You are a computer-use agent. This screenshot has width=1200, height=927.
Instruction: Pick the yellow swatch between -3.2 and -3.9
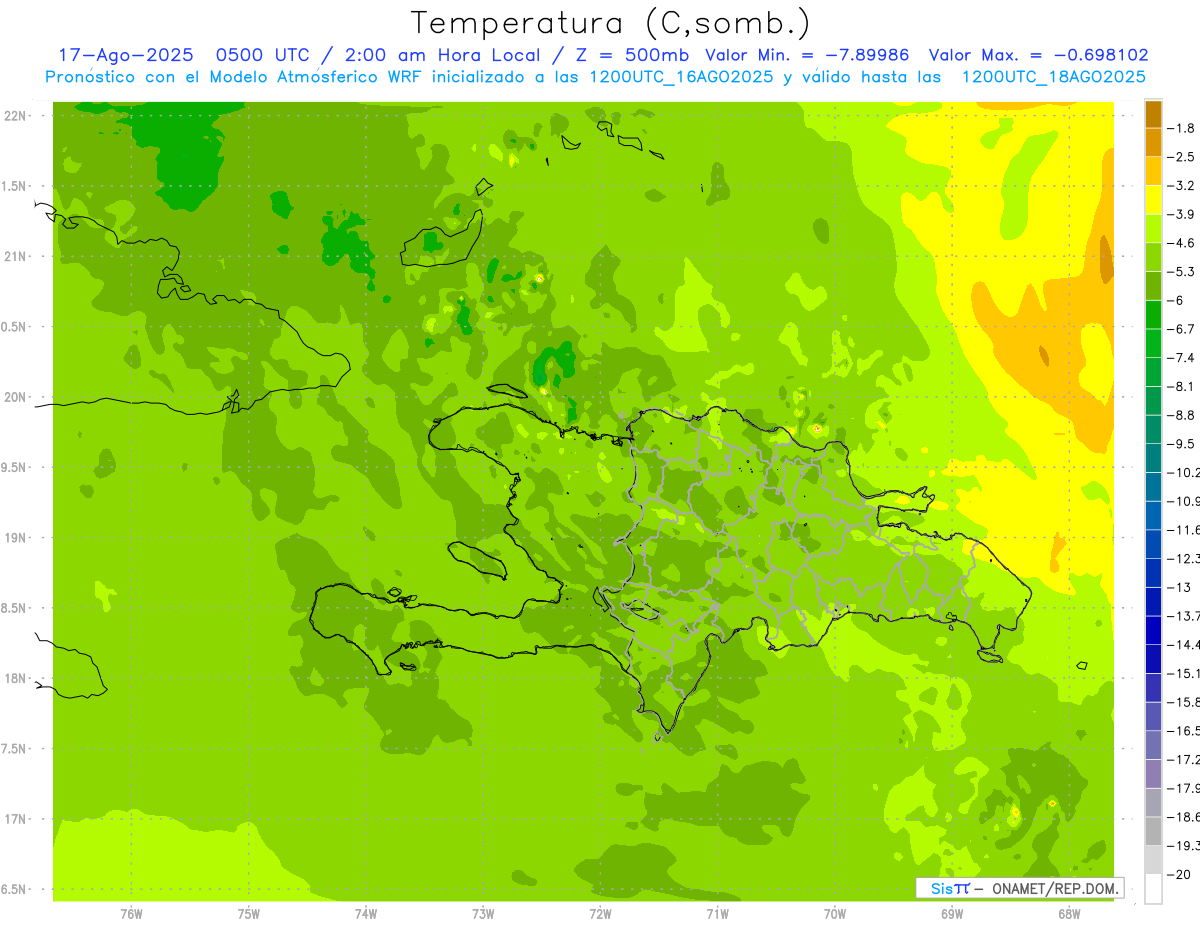[1153, 200]
